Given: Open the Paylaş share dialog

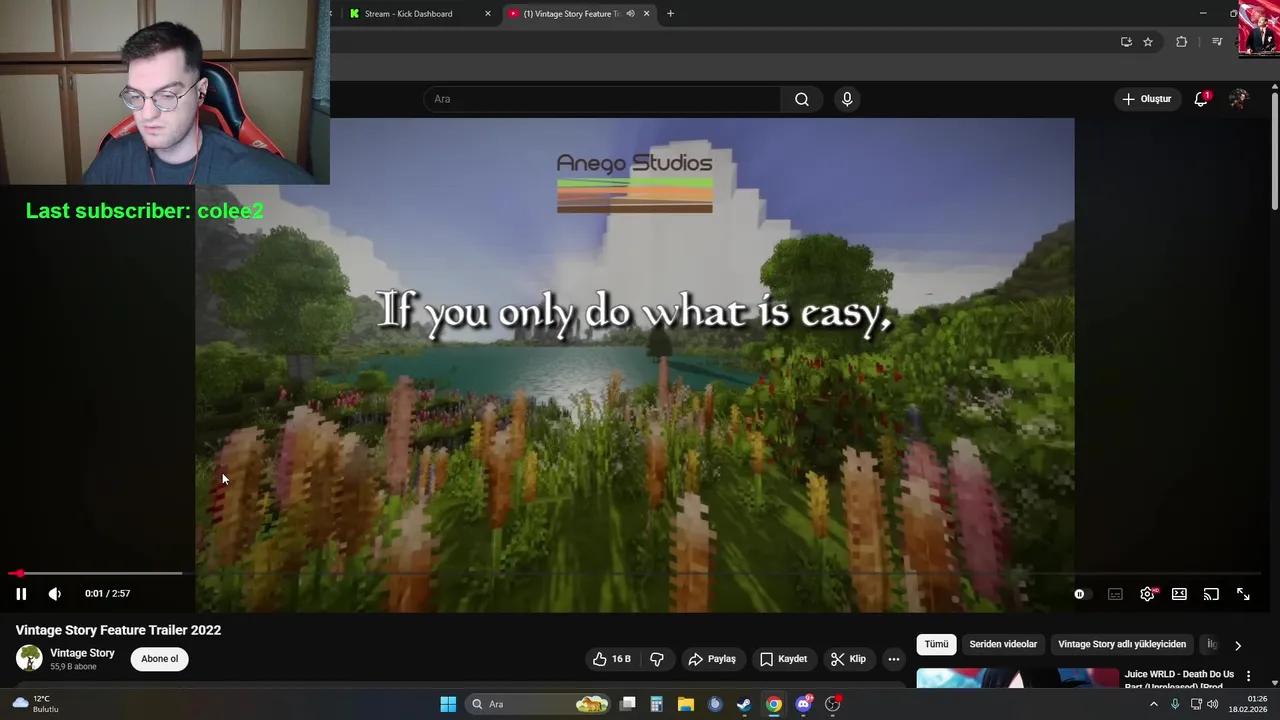Looking at the screenshot, I should 712,659.
